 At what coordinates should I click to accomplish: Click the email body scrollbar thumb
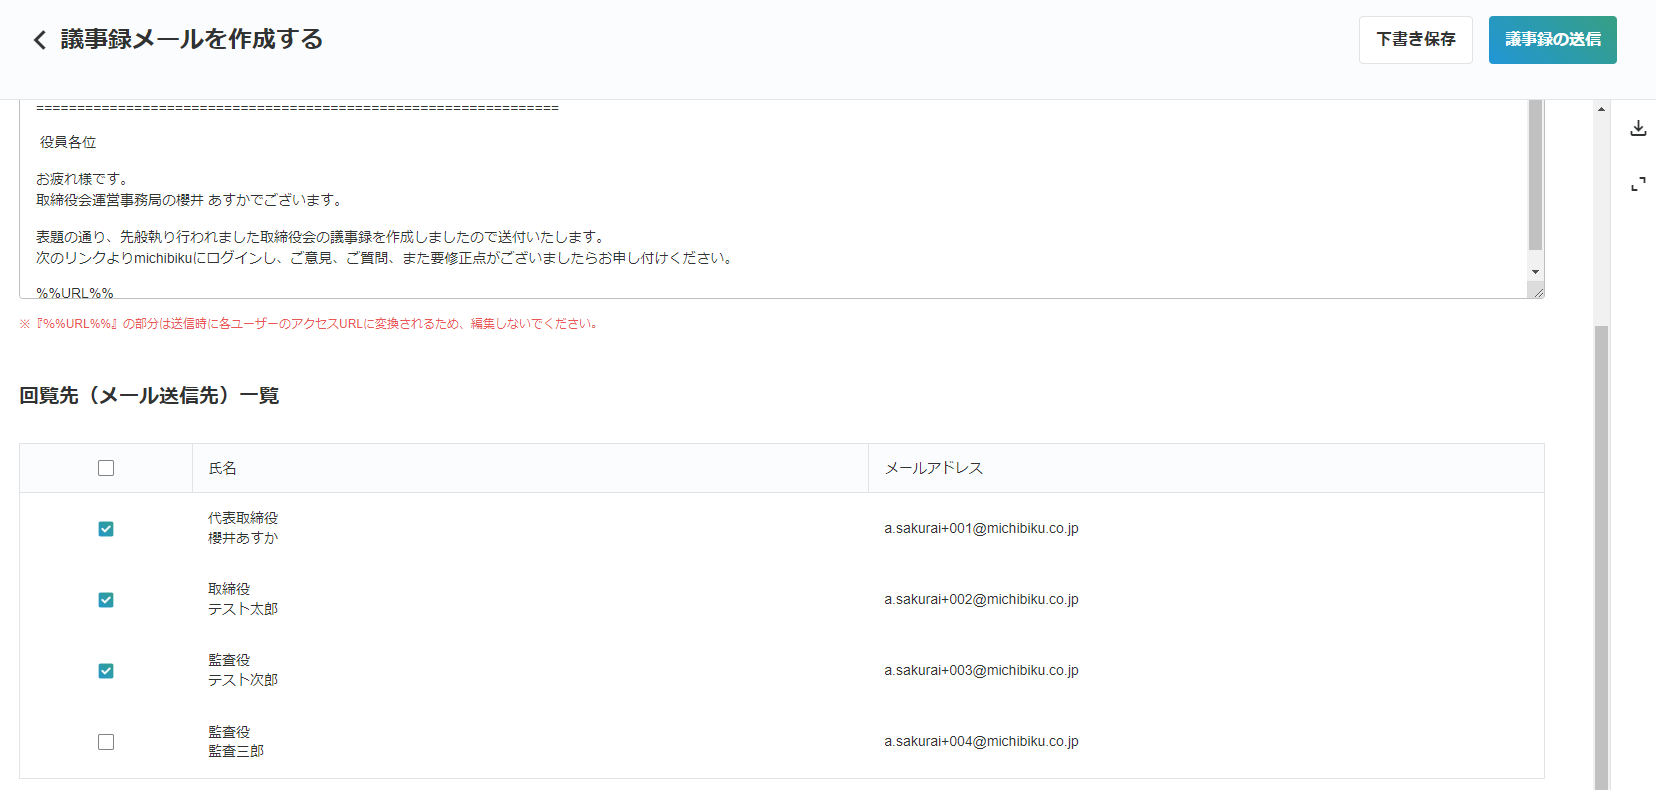point(1535,175)
